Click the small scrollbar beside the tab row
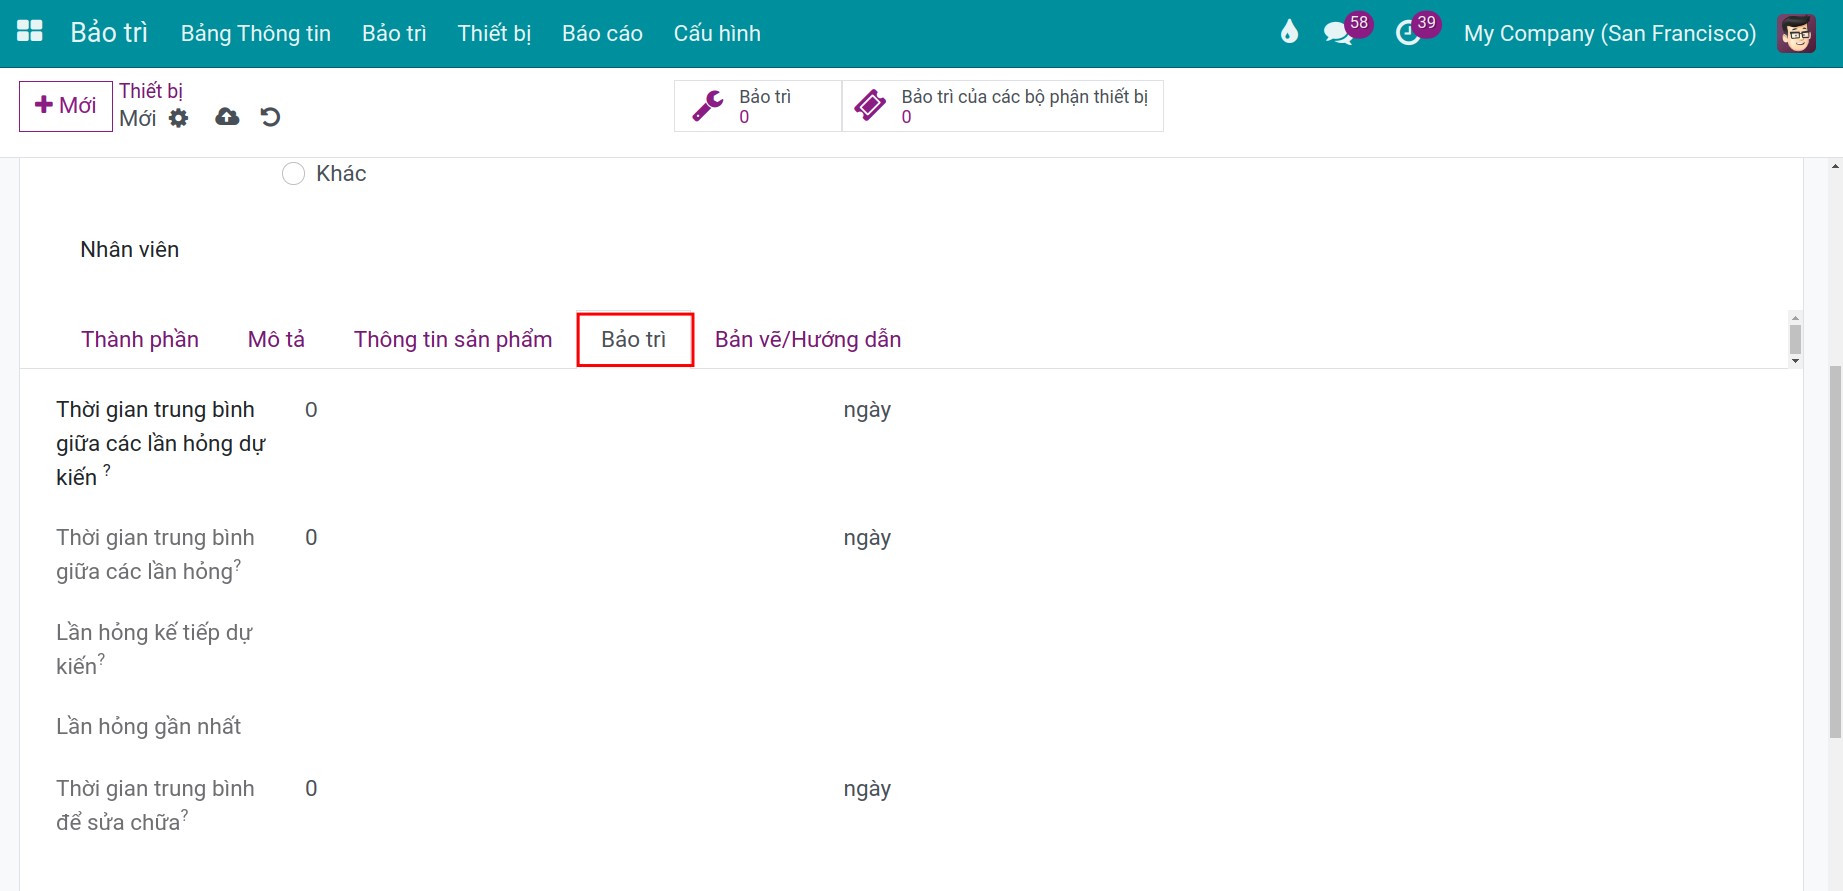 click(1796, 340)
